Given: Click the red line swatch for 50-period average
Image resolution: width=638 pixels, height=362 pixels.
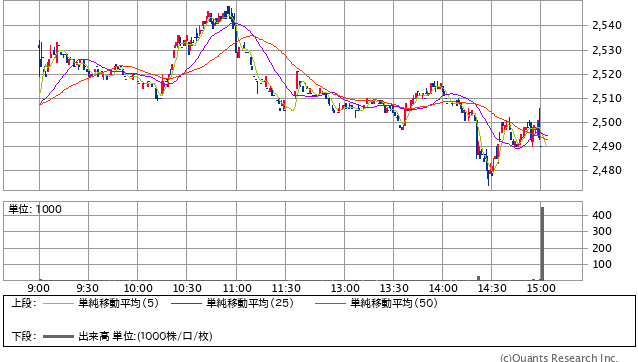Looking at the screenshot, I should point(330,303).
